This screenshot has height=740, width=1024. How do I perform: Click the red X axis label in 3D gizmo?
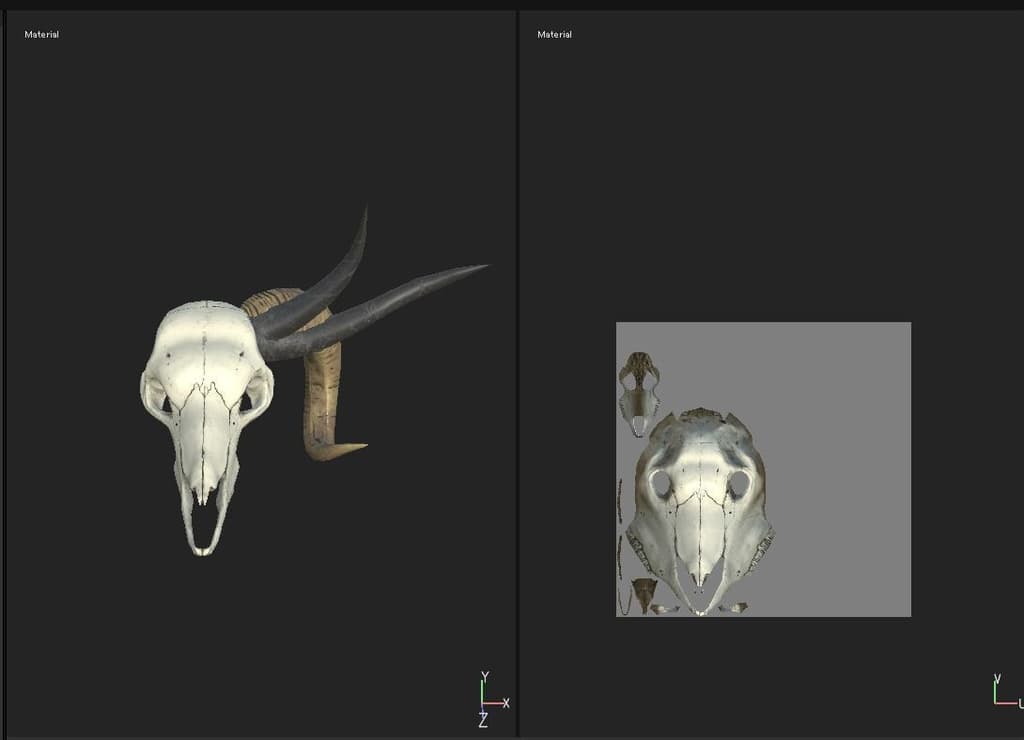pos(506,703)
